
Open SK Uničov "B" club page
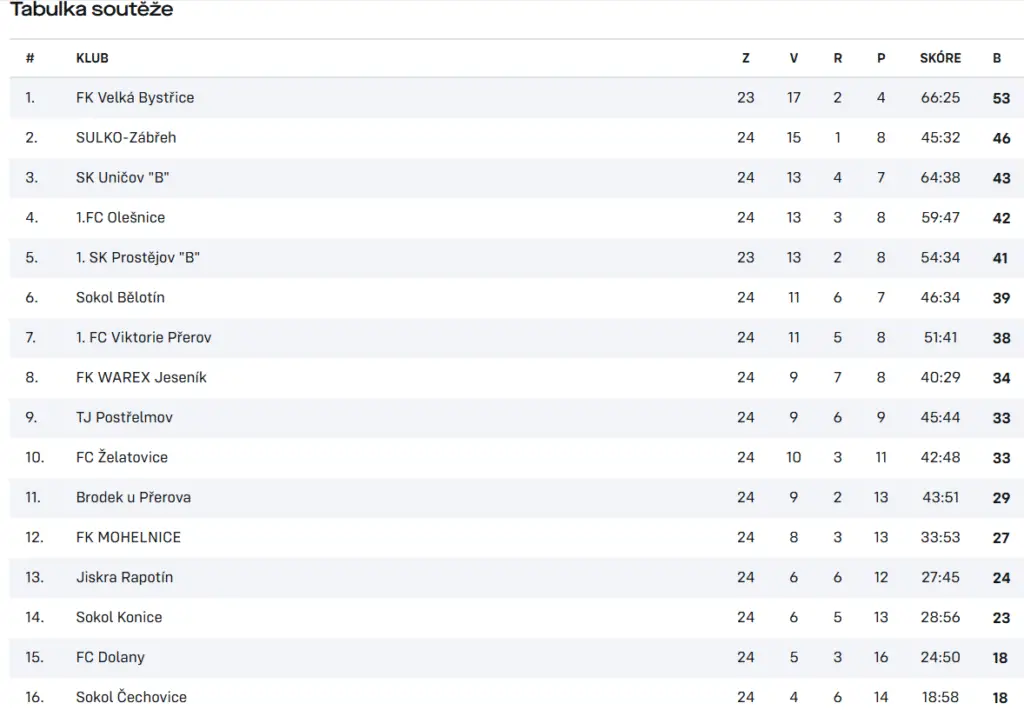[x=122, y=178]
